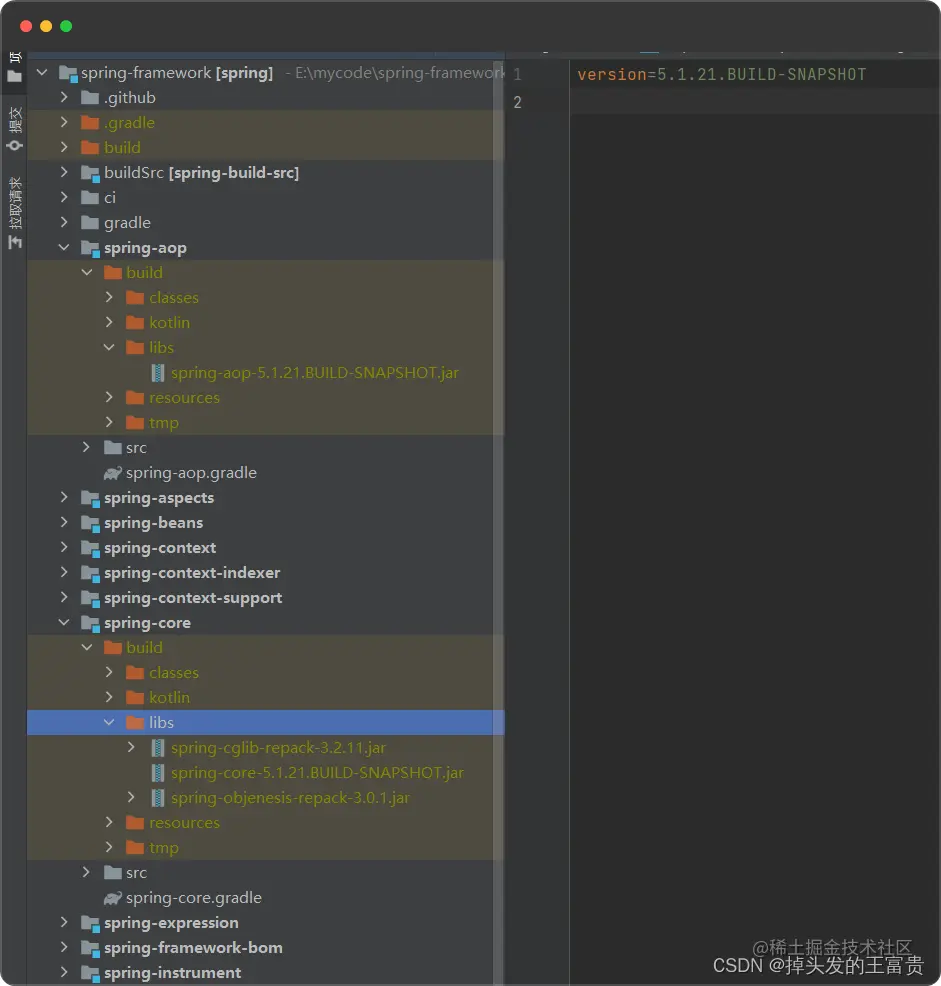Click the spring-aop module folder icon
This screenshot has width=941, height=986.
pyautogui.click(x=91, y=248)
